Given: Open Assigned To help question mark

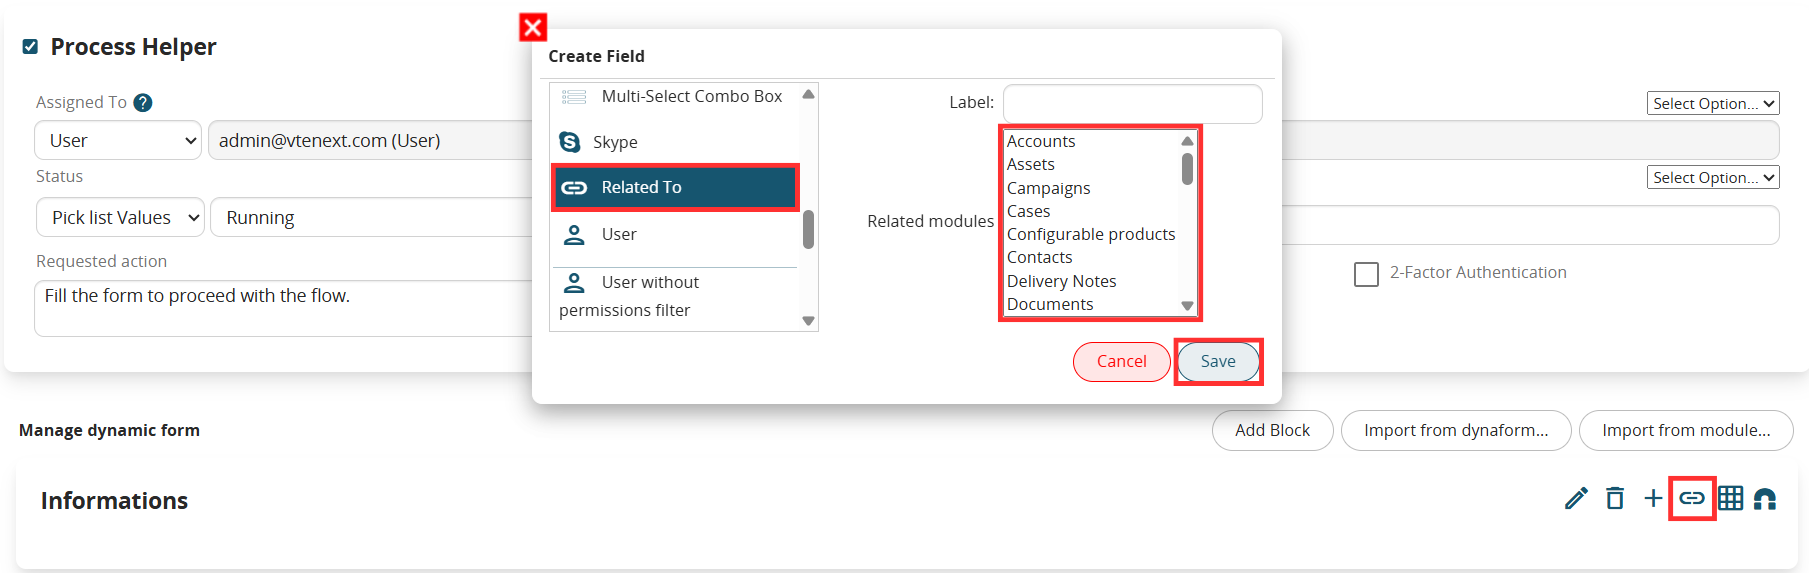Looking at the screenshot, I should pyautogui.click(x=143, y=102).
